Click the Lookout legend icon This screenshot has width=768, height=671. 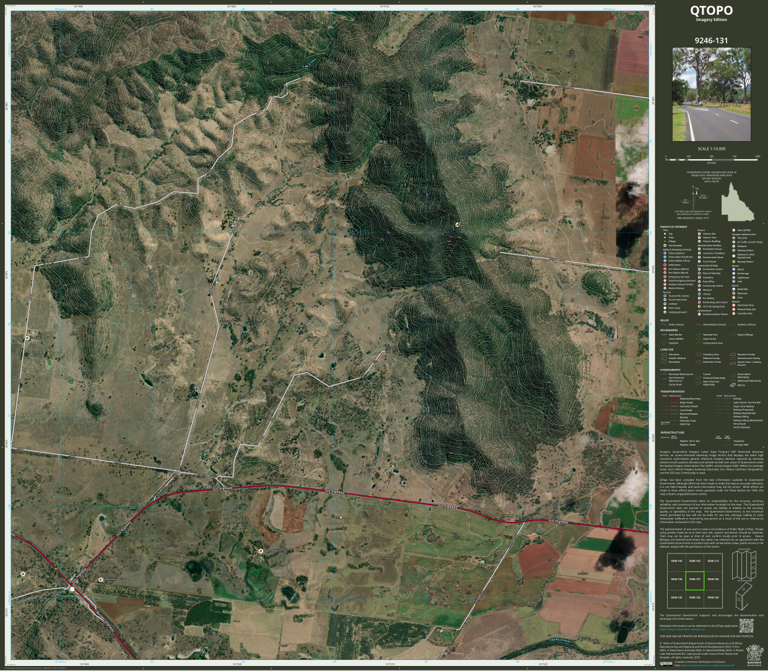coord(665,304)
